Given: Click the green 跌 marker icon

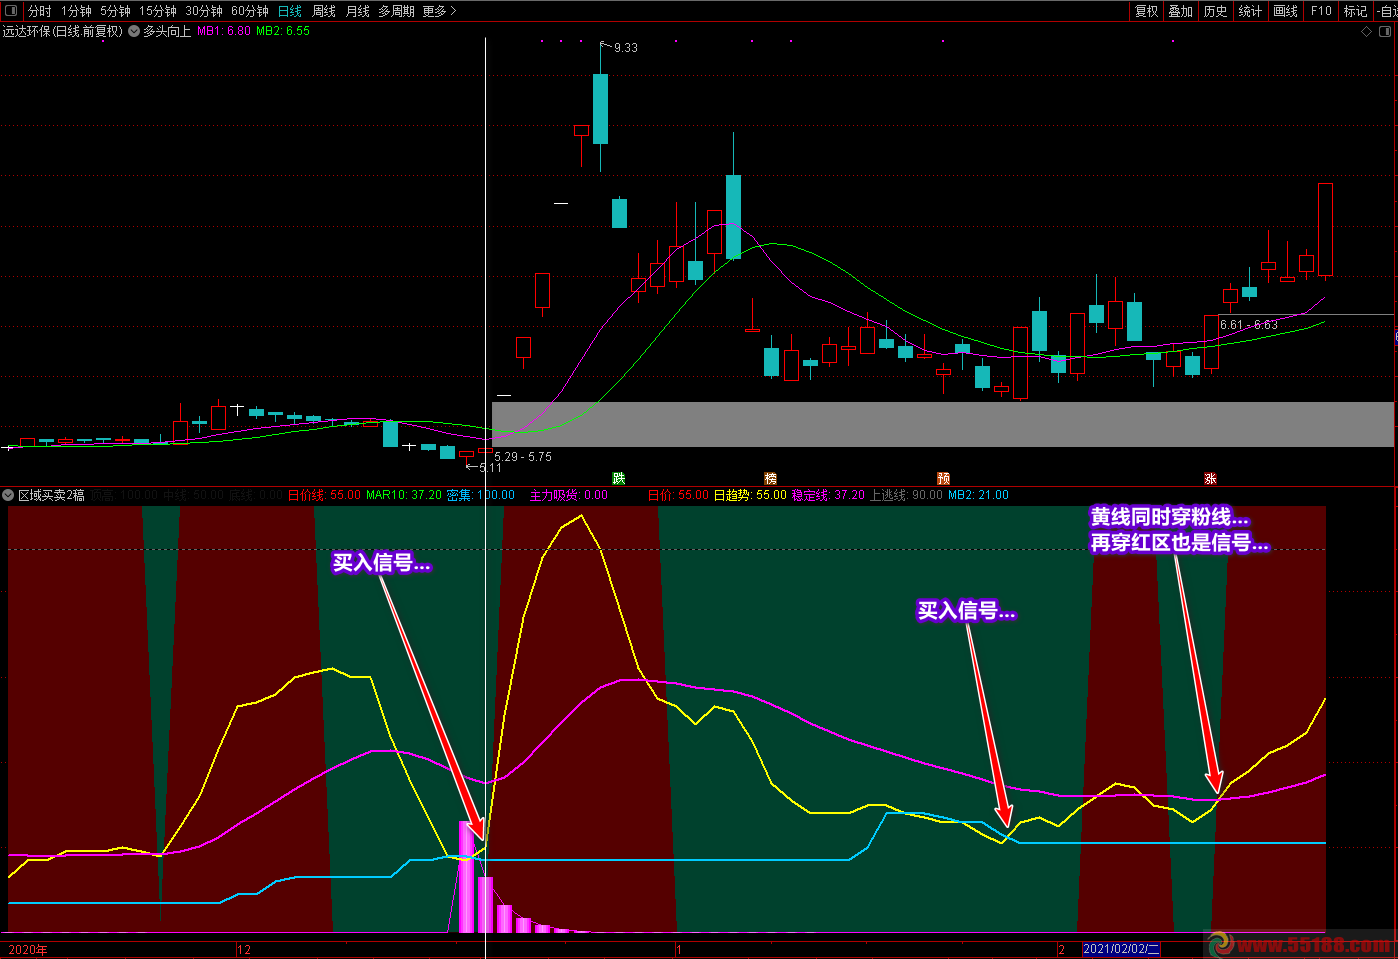Looking at the screenshot, I should 619,478.
